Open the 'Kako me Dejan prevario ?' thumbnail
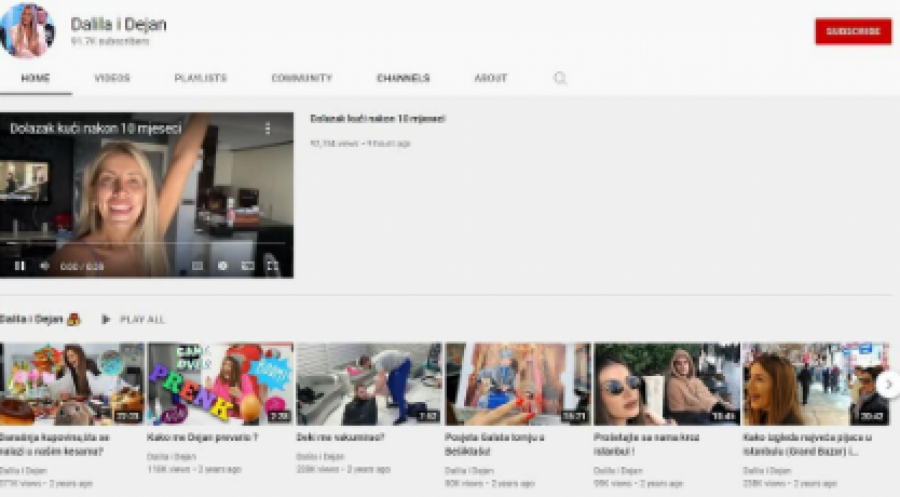 click(220, 384)
